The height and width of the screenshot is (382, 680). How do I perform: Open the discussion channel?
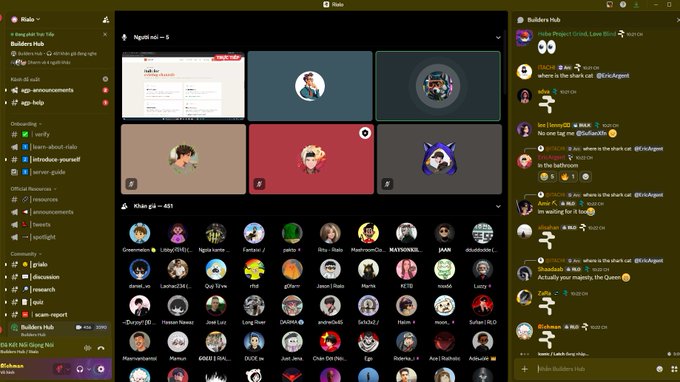46,277
